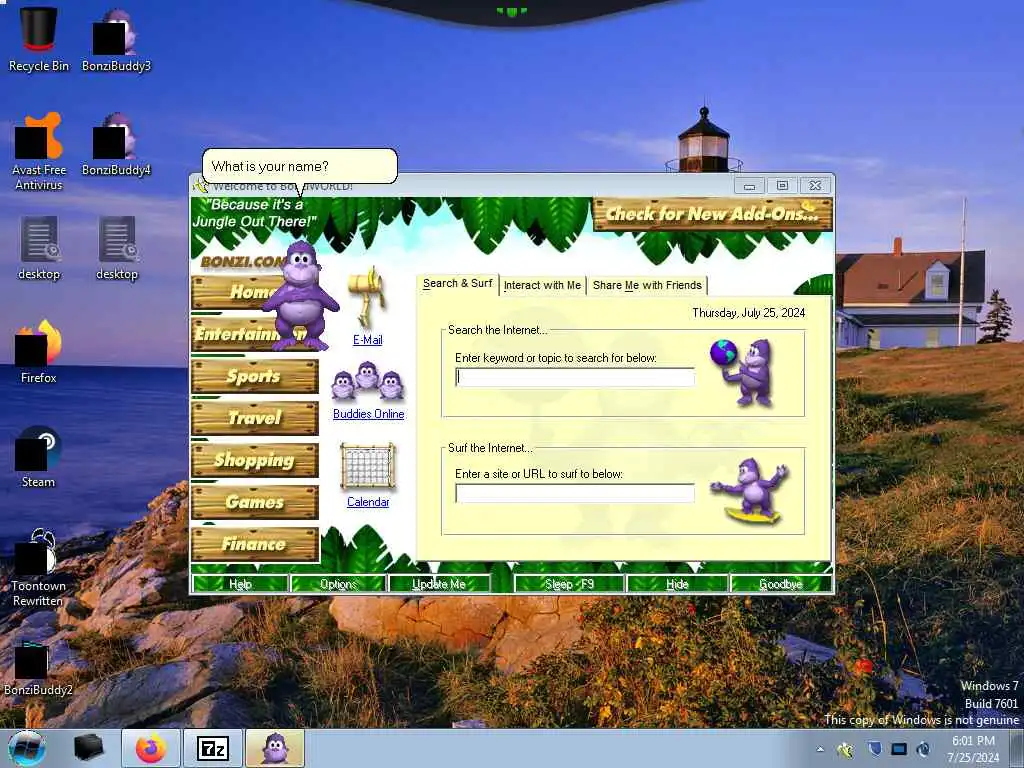
Task: Open the BonziBuddy2 desktop shortcut
Action: [x=39, y=667]
